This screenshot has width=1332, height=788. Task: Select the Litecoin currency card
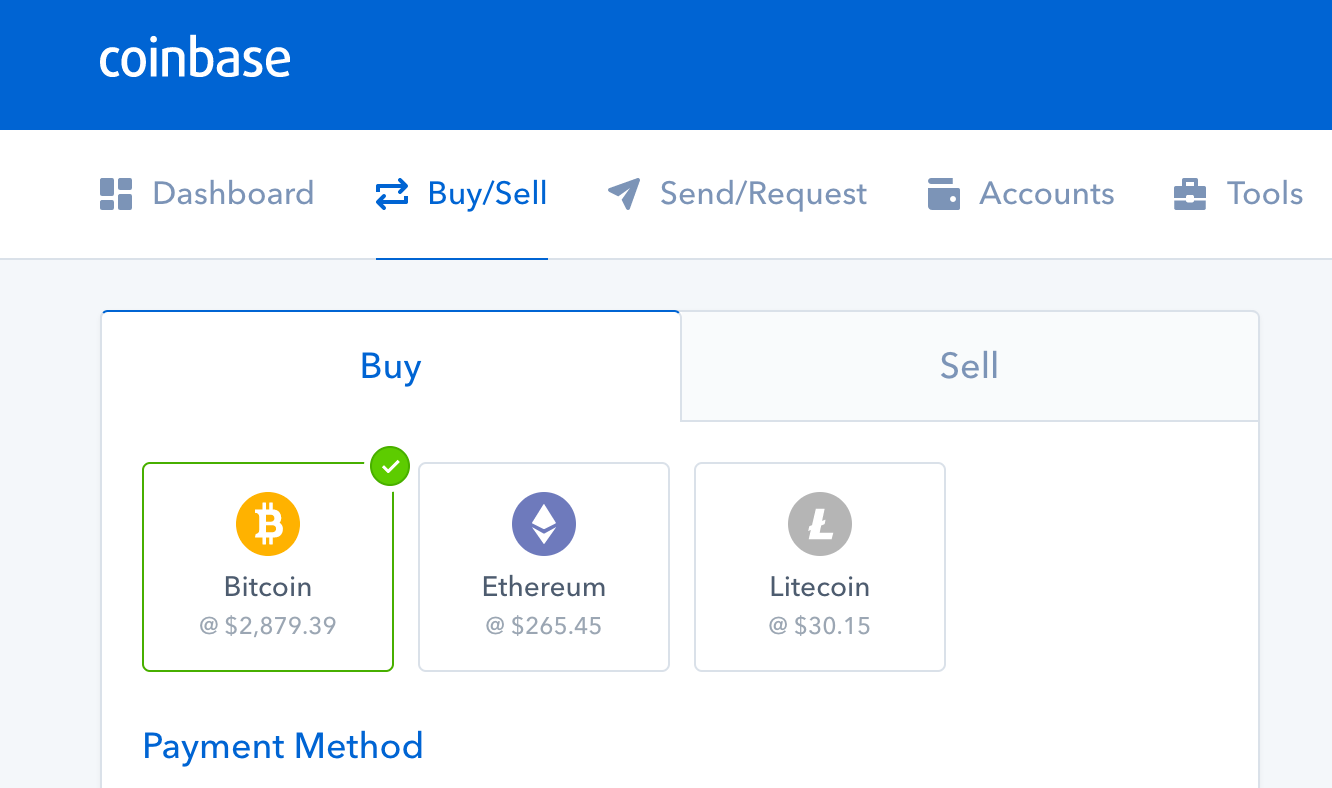point(820,567)
